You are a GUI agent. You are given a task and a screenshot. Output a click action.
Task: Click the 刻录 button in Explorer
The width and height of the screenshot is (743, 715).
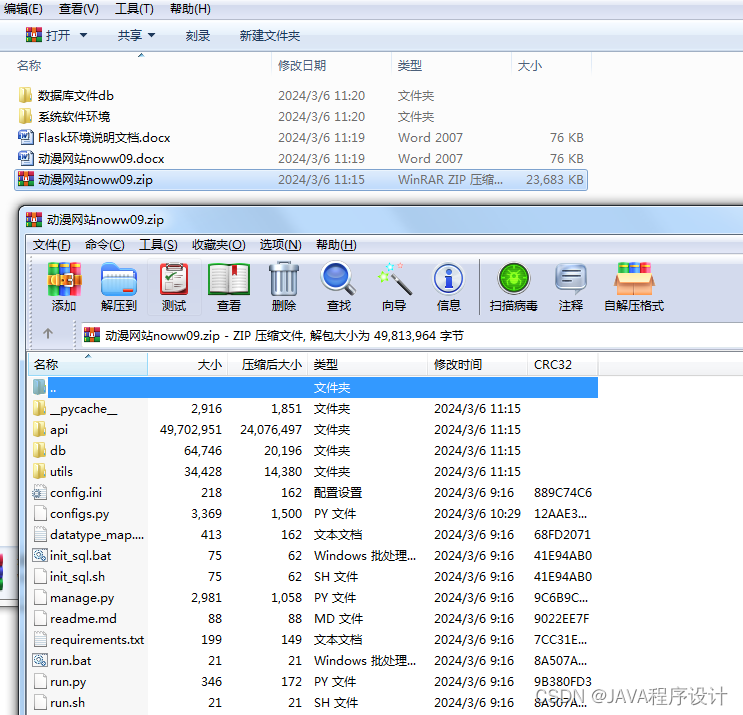click(x=198, y=36)
